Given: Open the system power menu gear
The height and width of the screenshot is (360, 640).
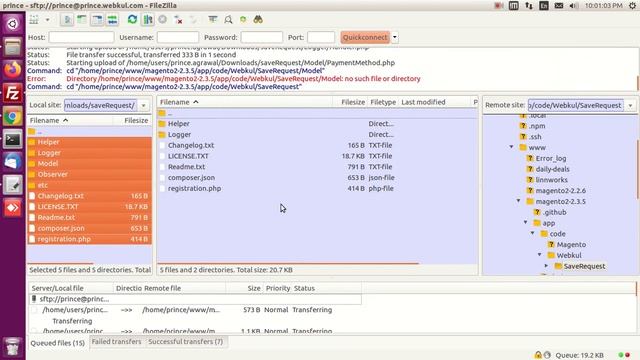Looking at the screenshot, I should click(x=632, y=6).
